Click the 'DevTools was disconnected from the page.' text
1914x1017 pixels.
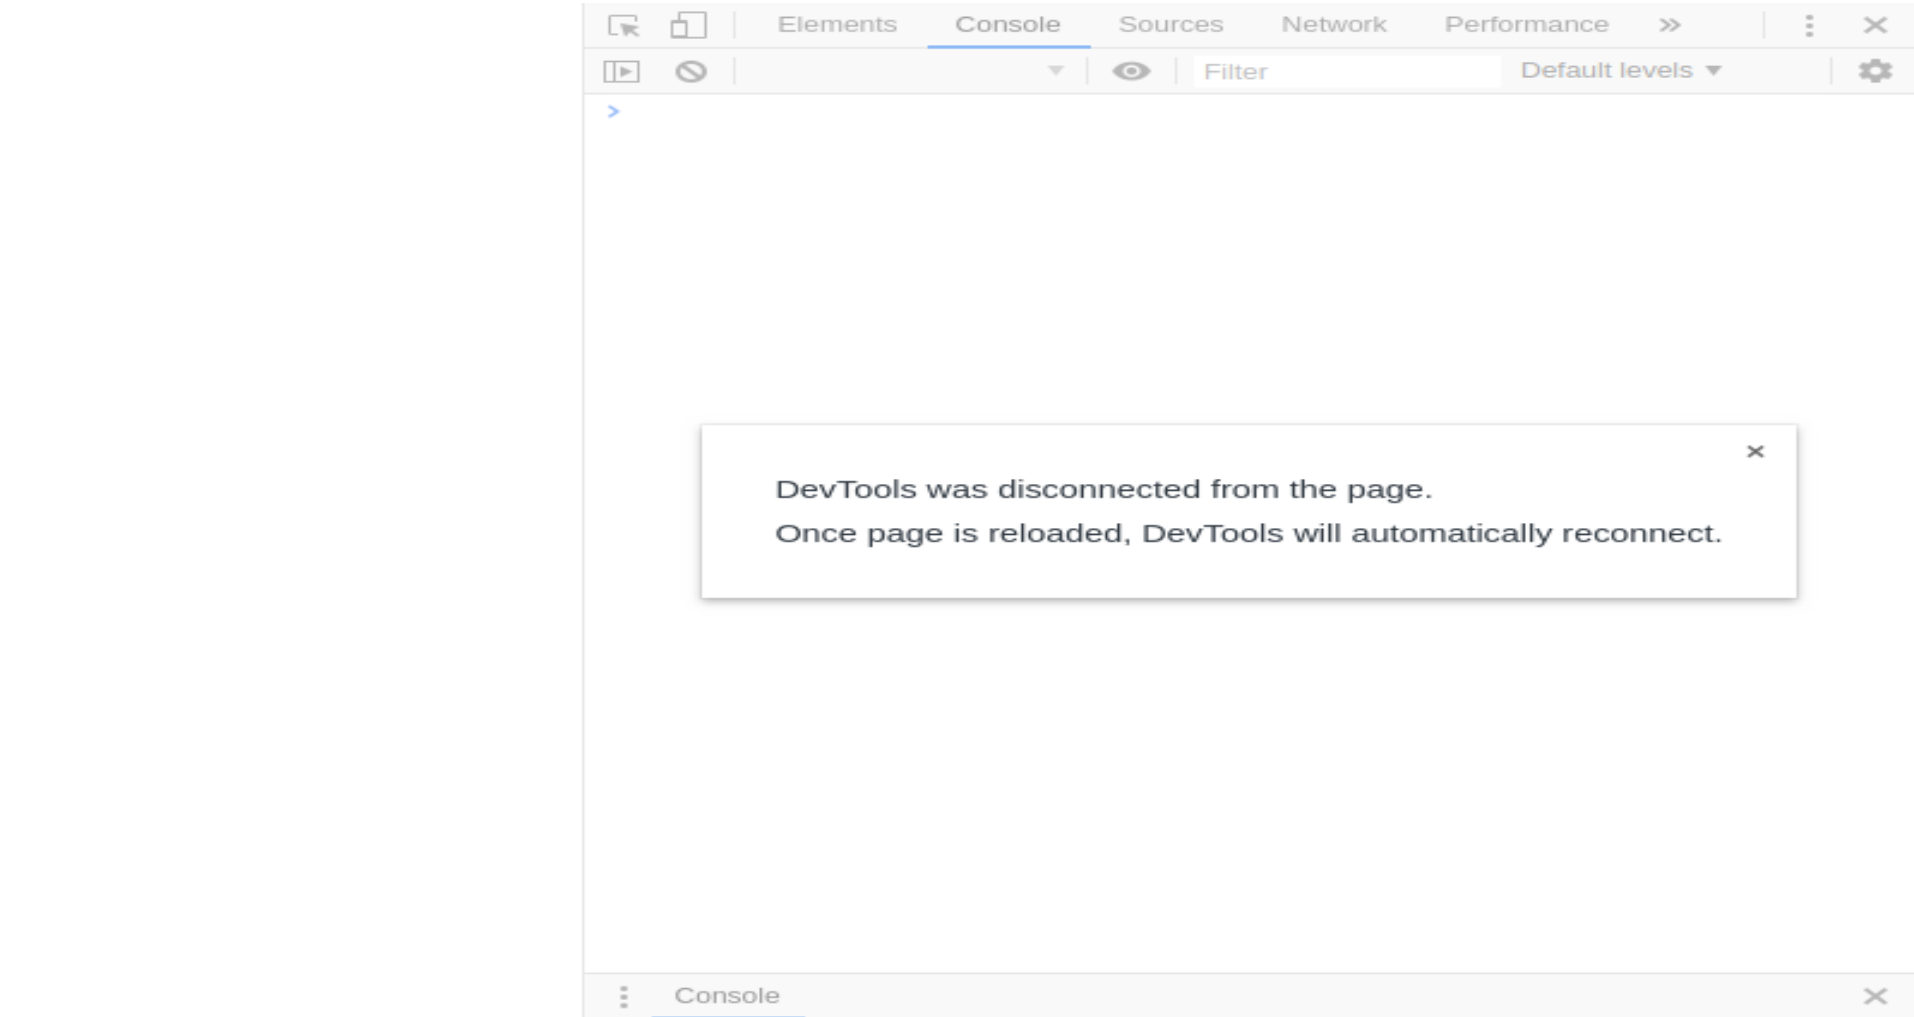[x=1103, y=489]
